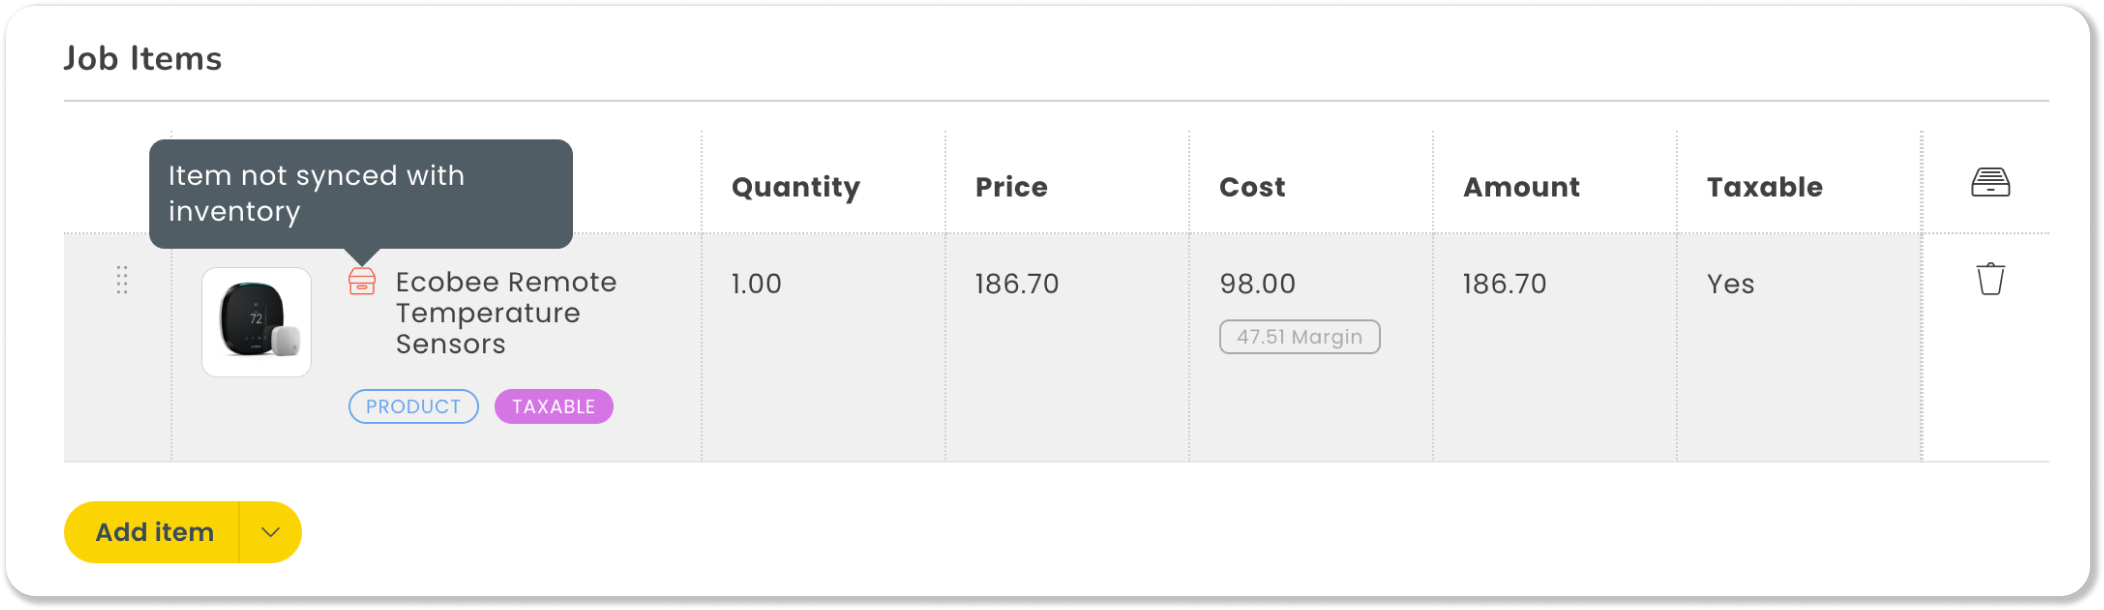Click the PRODUCT tag badge
Viewport: 2104px width, 610px height.
tap(413, 407)
